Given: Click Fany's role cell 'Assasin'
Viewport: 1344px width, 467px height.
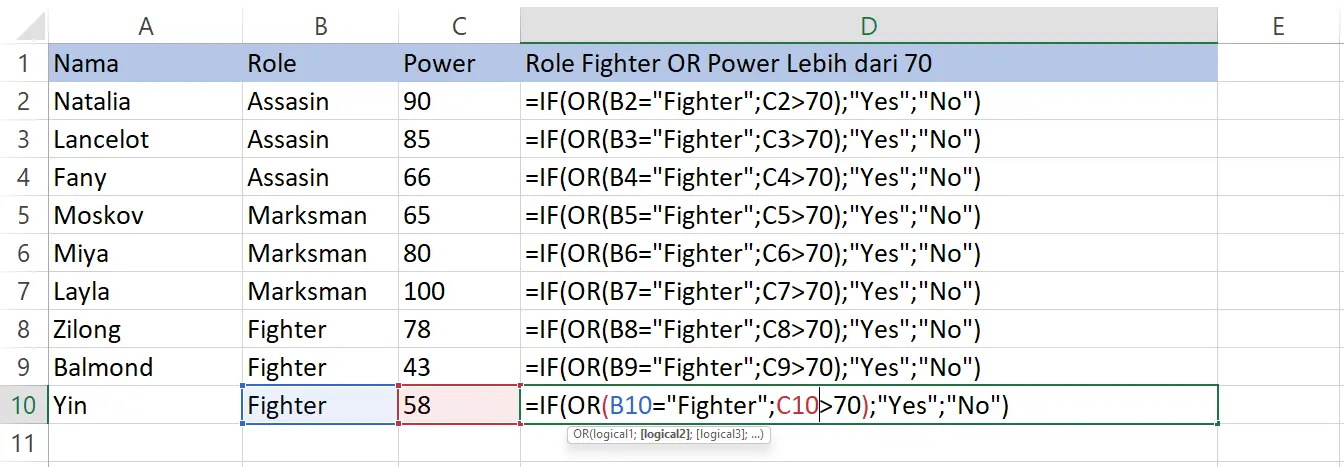Looking at the screenshot, I should coord(321,177).
